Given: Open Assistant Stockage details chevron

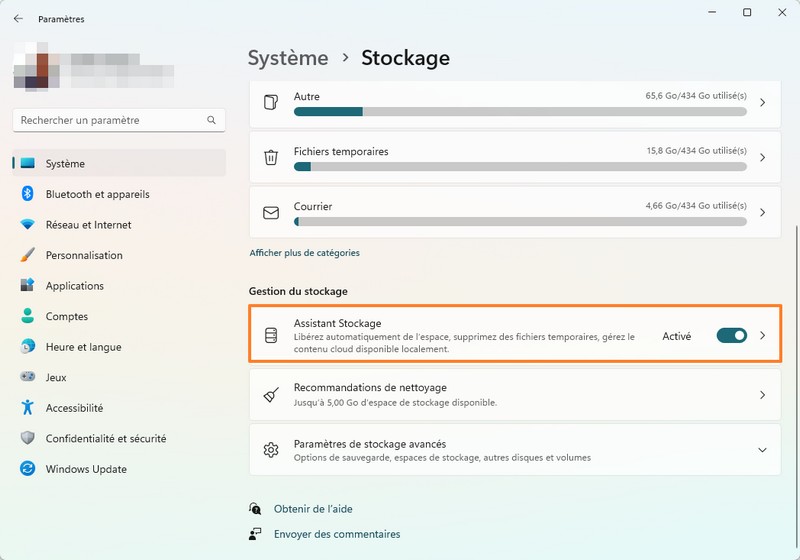Looking at the screenshot, I should tap(762, 336).
